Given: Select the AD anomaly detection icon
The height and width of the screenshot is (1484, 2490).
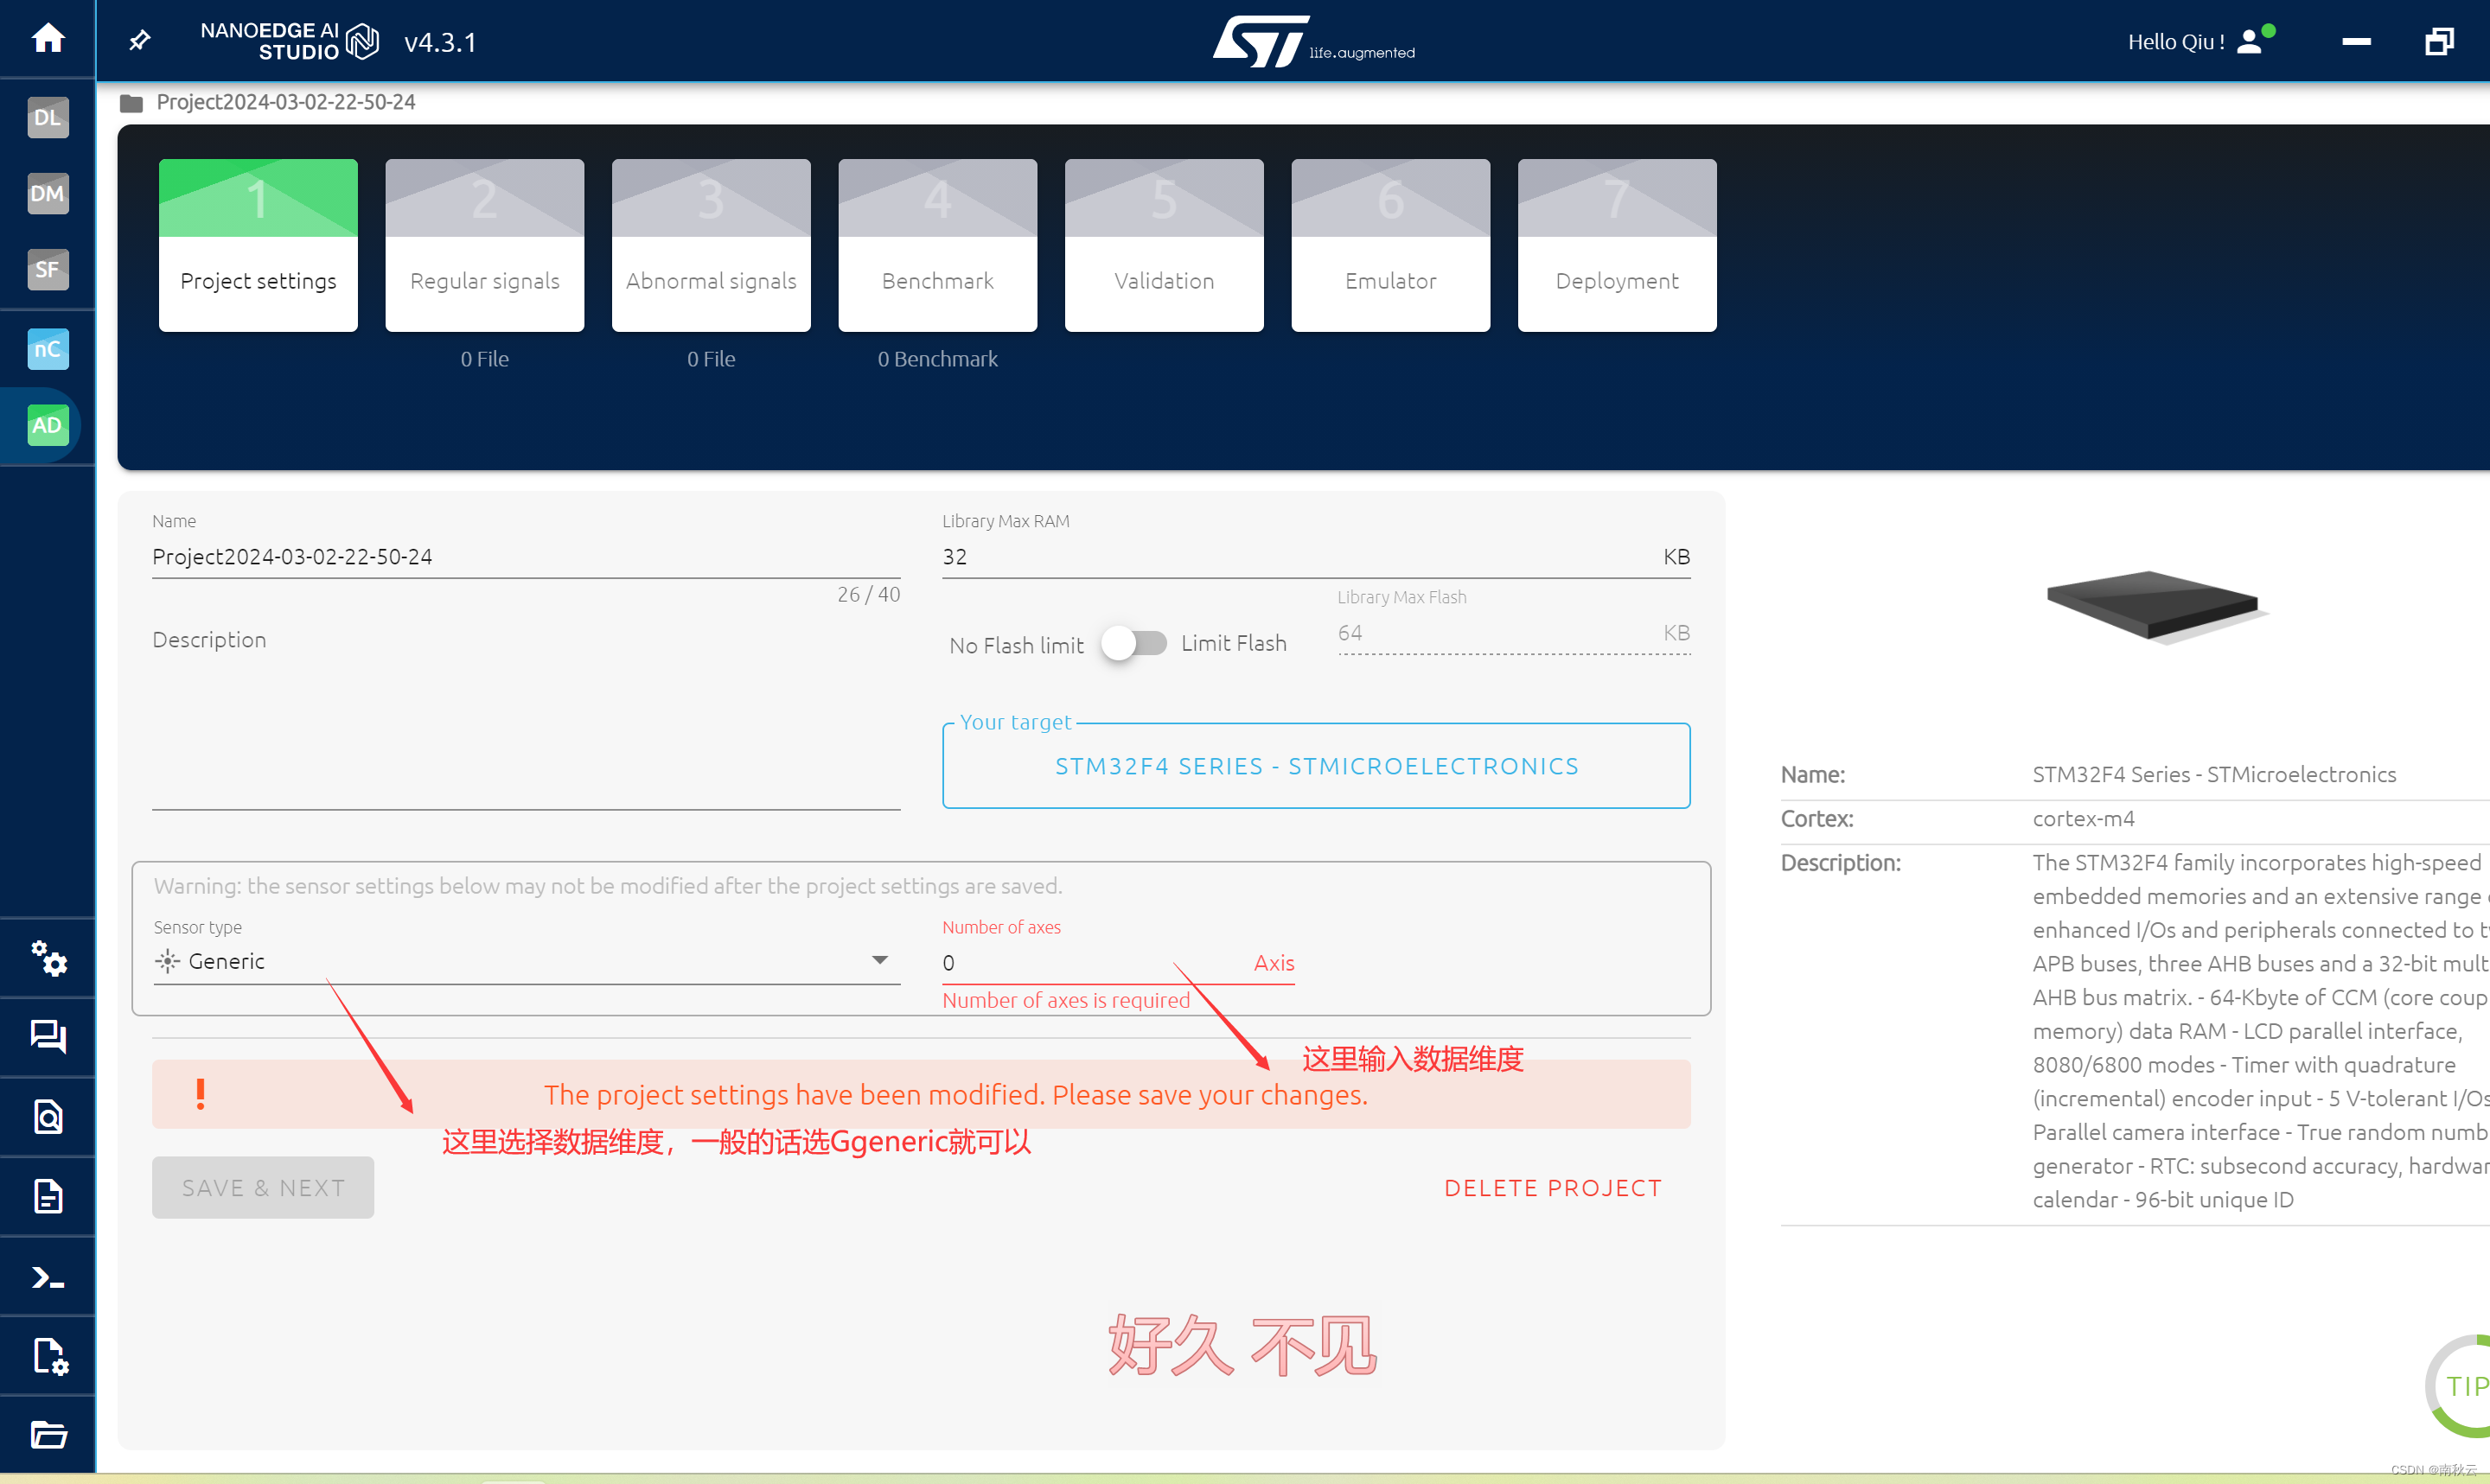Looking at the screenshot, I should point(47,425).
